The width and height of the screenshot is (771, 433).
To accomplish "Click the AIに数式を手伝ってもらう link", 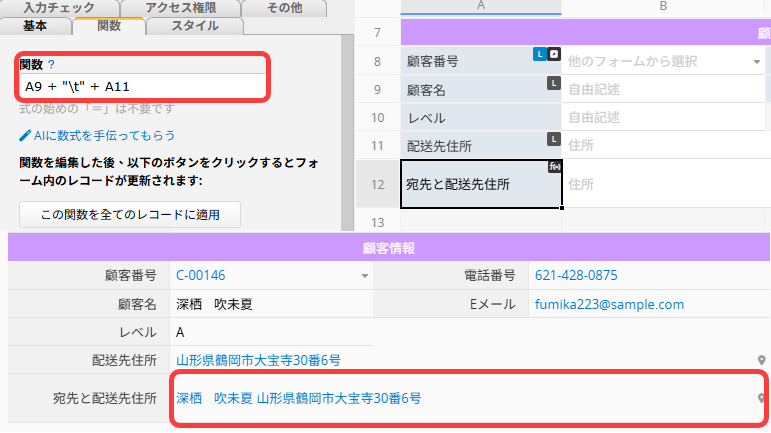I will coord(104,136).
